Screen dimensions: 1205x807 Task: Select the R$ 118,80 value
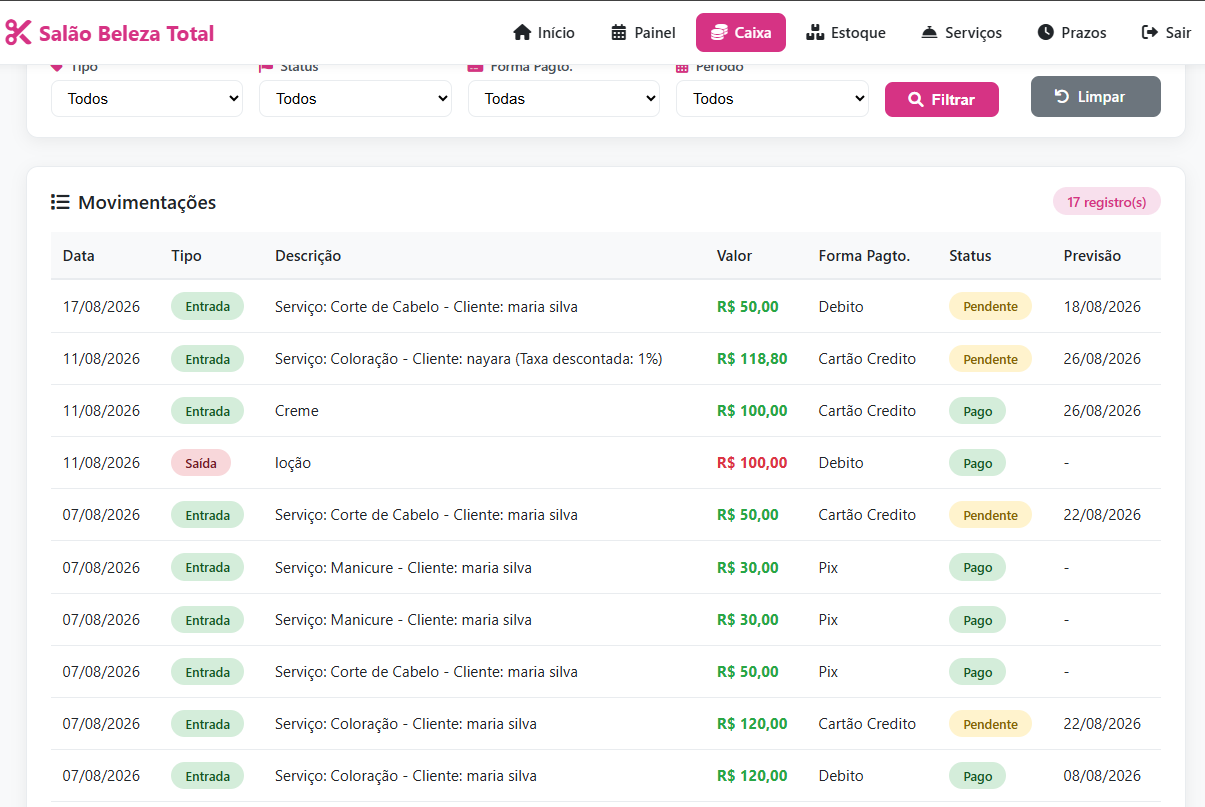pyautogui.click(x=752, y=359)
